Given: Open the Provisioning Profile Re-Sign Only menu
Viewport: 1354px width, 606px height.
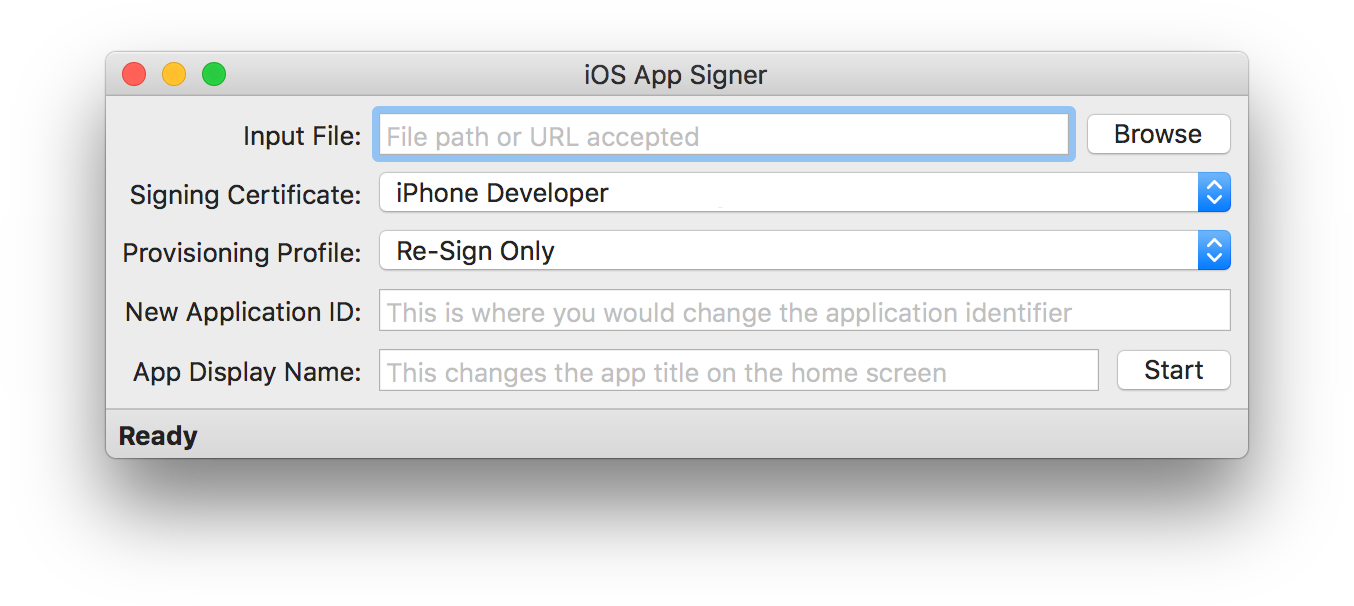Looking at the screenshot, I should click(x=788, y=251).
